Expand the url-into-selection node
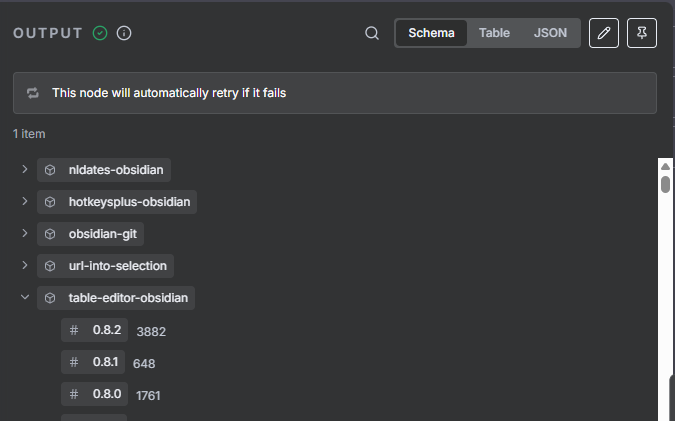Viewport: 675px width, 421px height. click(x=25, y=265)
